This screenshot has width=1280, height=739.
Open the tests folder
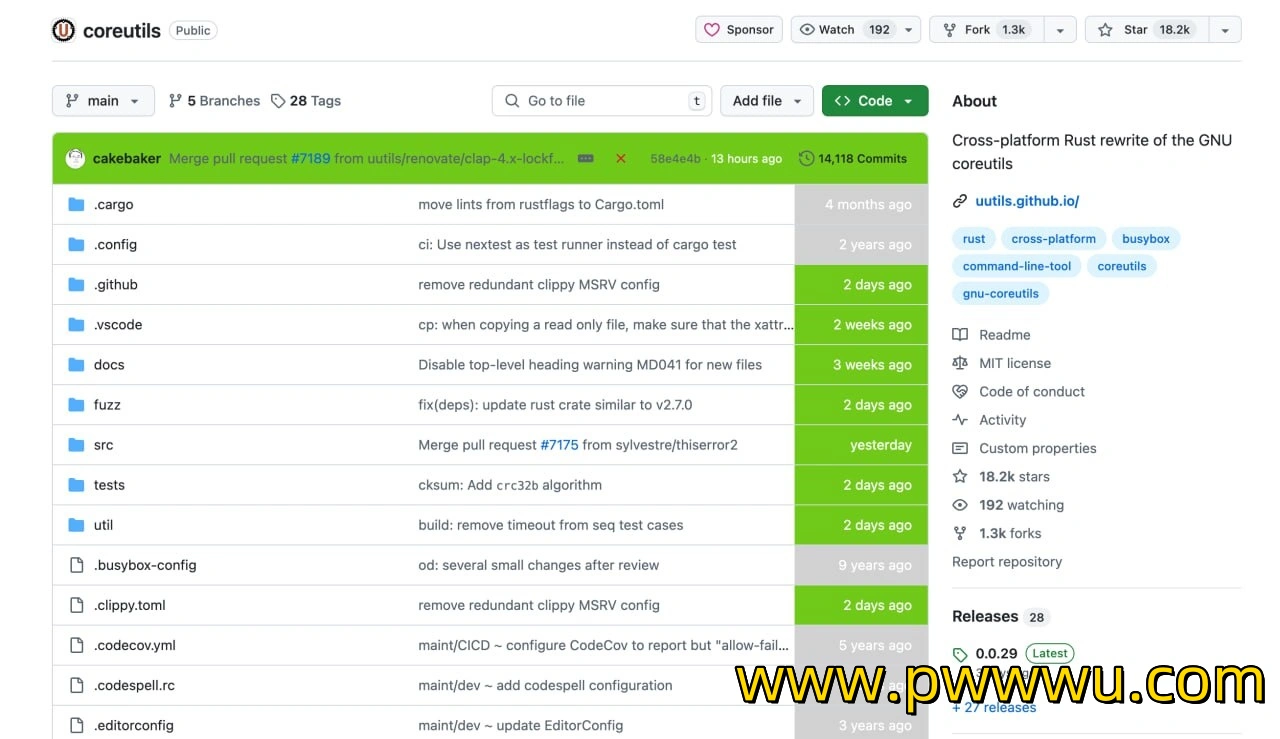109,484
